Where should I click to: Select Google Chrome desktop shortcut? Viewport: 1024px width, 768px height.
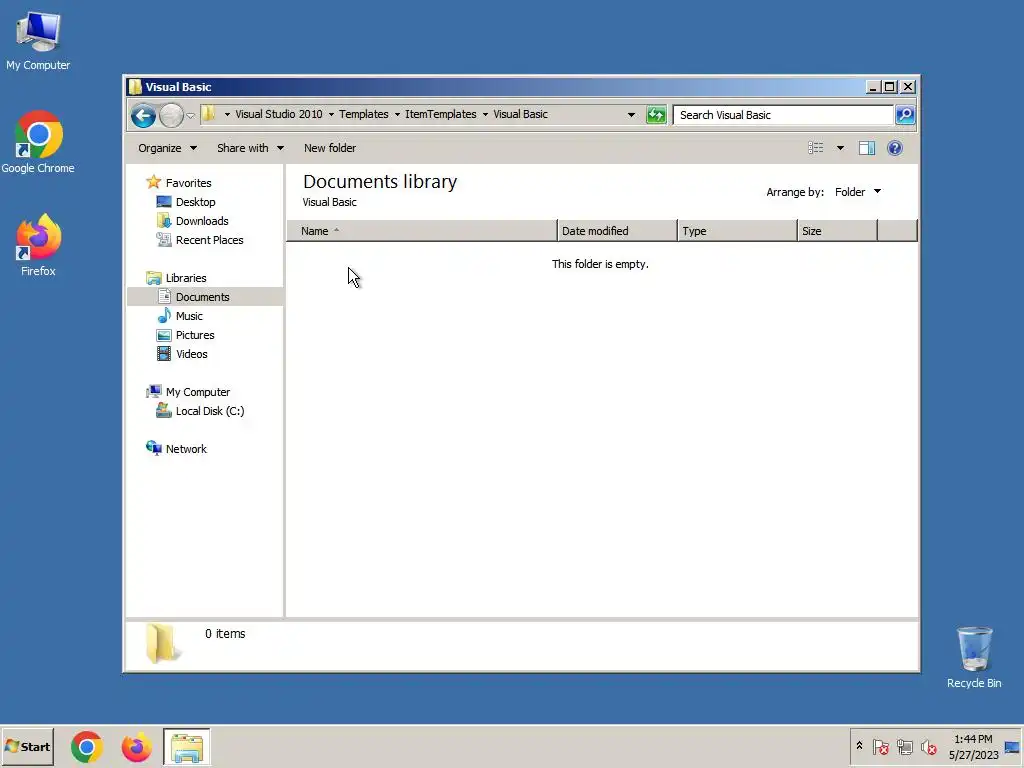38,142
